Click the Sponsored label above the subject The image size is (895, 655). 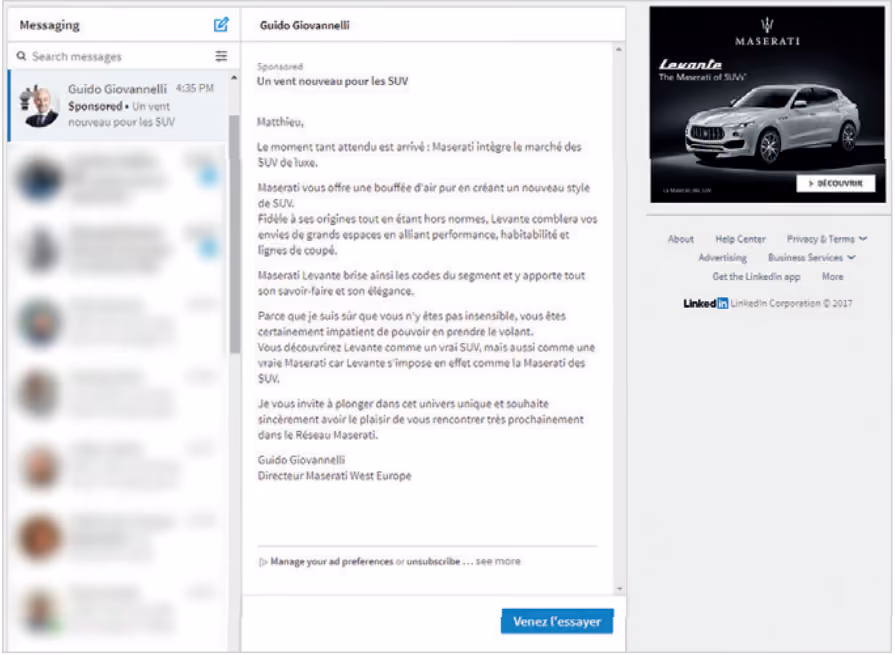[x=280, y=67]
